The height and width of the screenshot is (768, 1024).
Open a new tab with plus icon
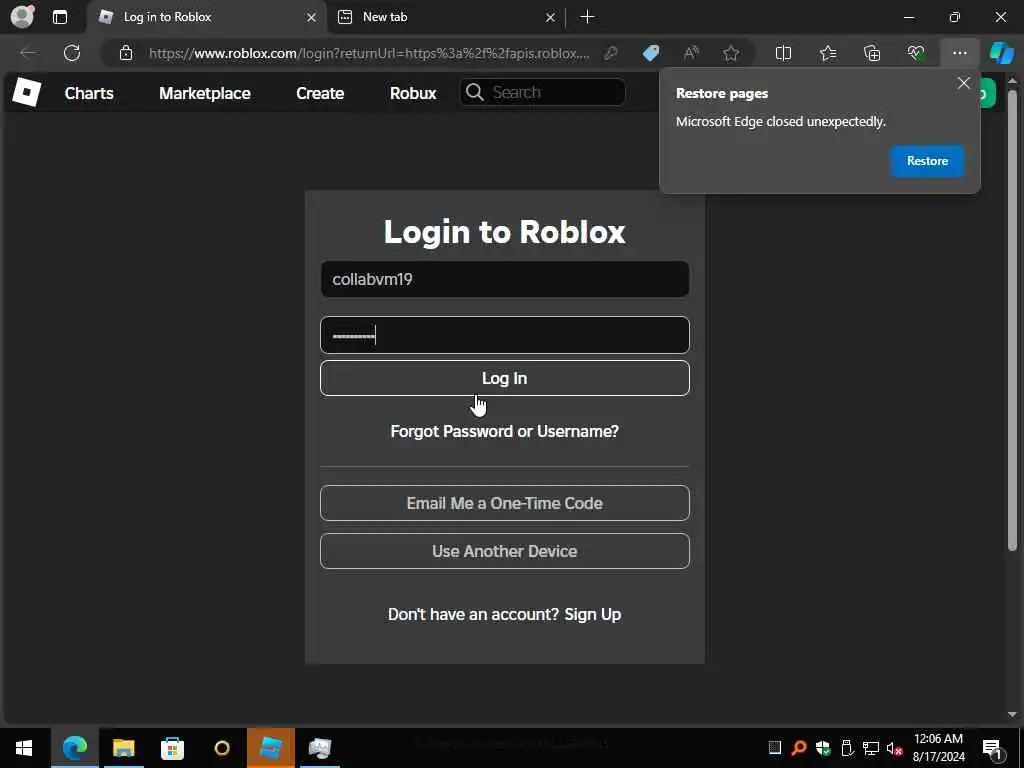click(587, 17)
